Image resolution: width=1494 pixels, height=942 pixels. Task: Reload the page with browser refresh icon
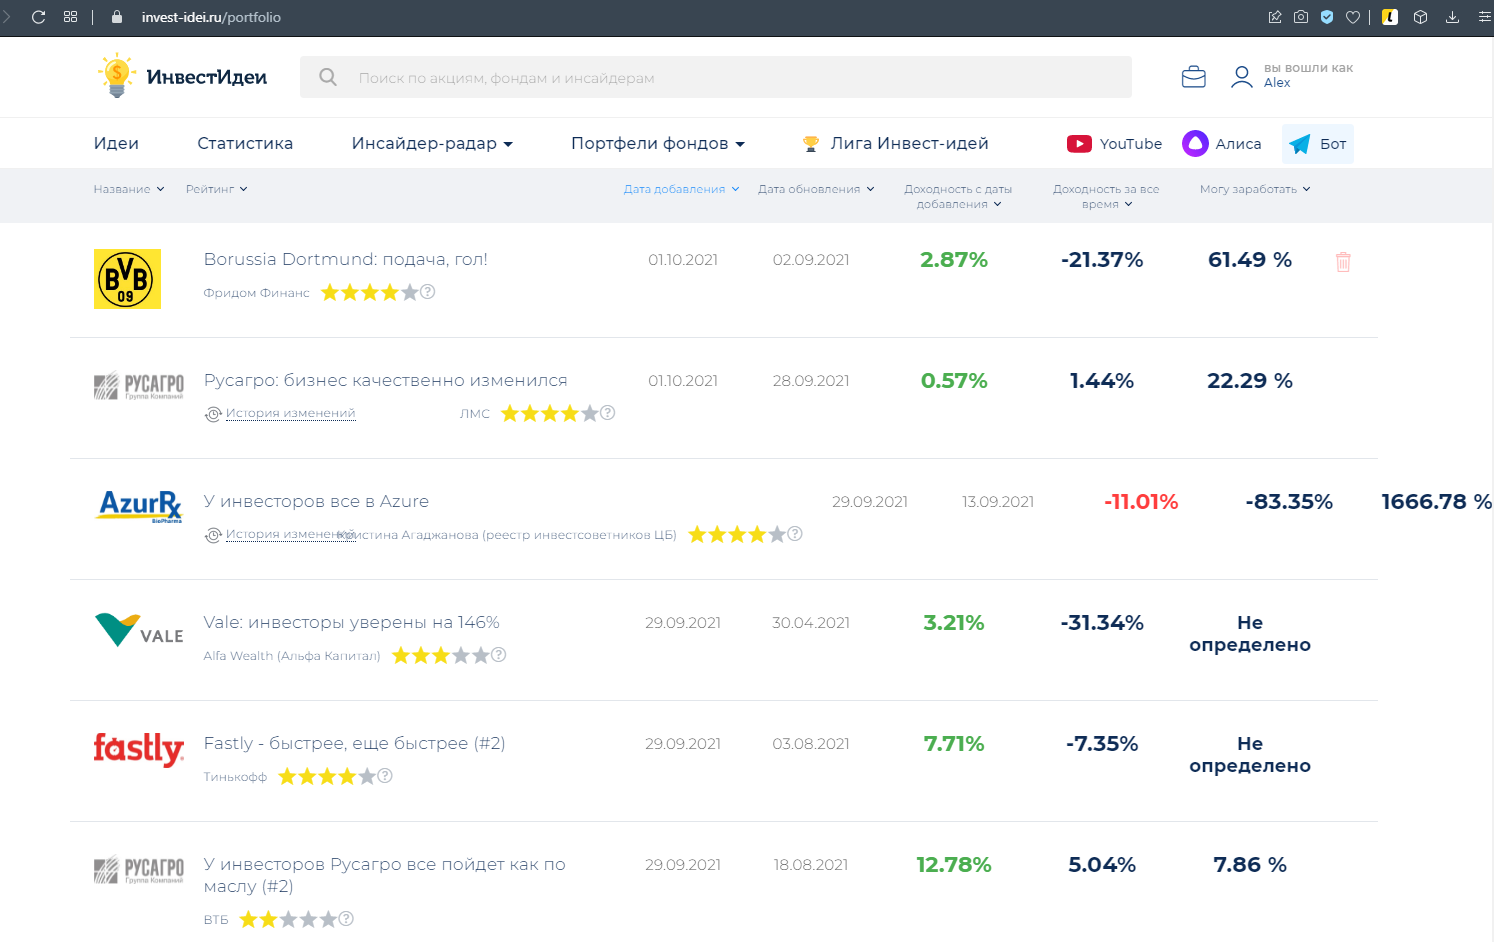tap(39, 17)
